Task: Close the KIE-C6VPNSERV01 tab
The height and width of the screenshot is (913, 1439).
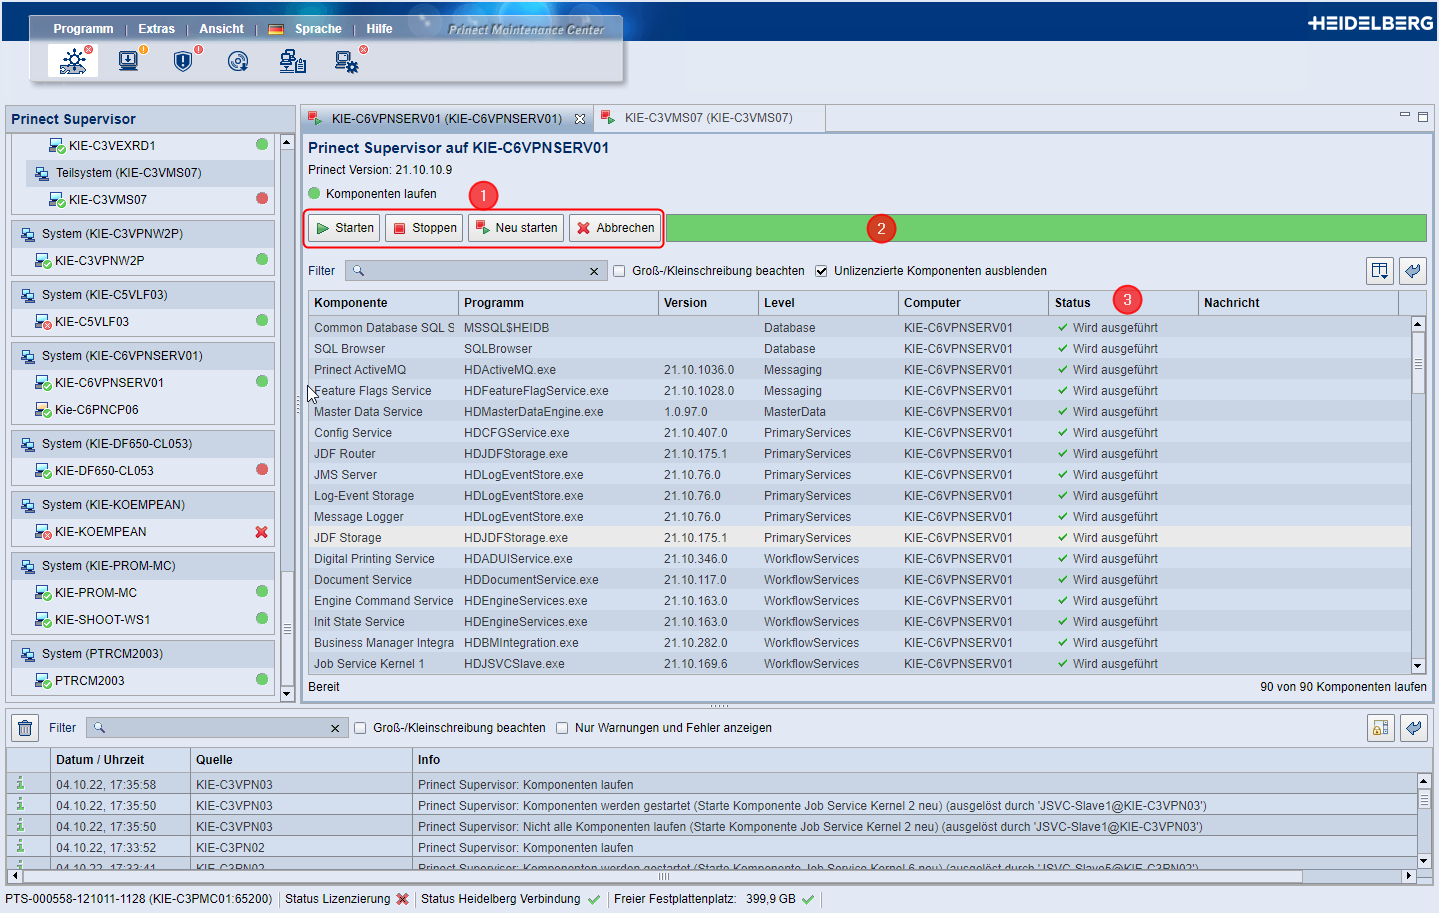Action: pyautogui.click(x=580, y=119)
